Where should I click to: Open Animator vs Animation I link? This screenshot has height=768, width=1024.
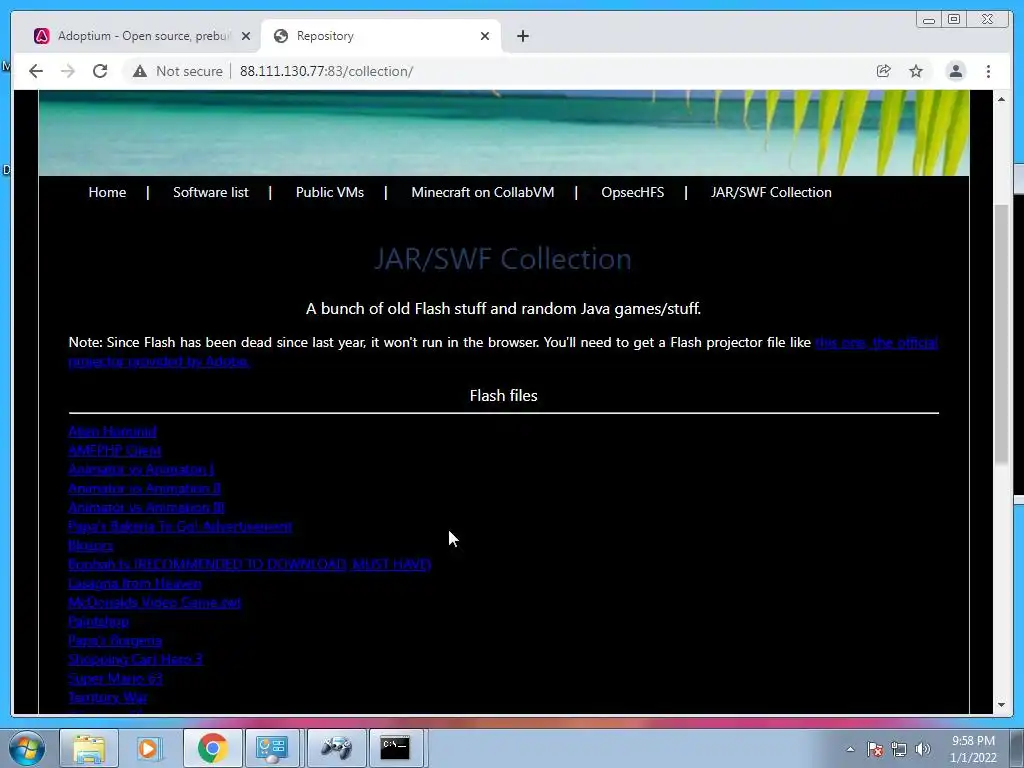pos(141,469)
